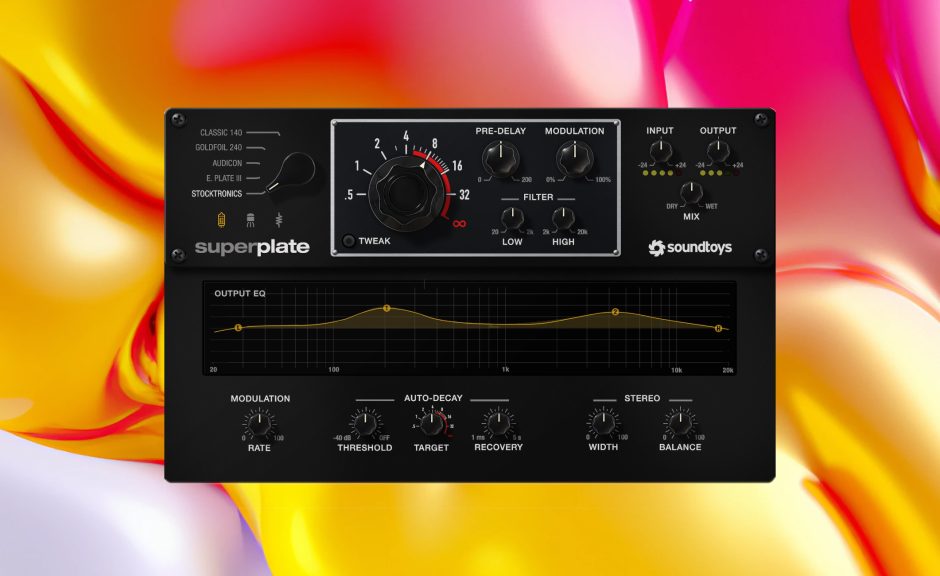Select the resistor solid-state style icon
This screenshot has height=576, width=940.
279,219
